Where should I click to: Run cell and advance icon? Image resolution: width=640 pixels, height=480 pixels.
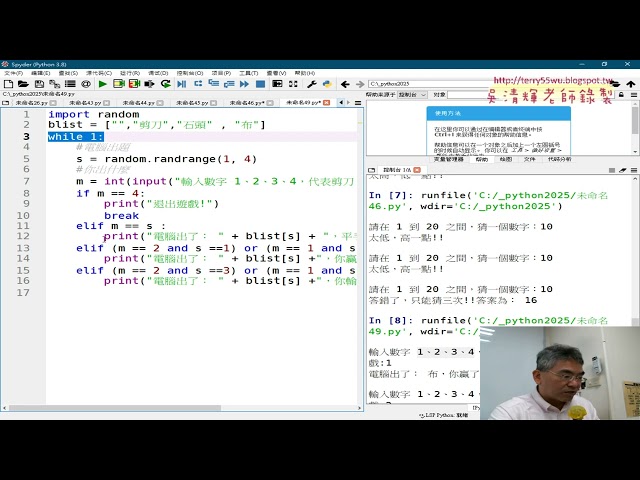point(134,84)
